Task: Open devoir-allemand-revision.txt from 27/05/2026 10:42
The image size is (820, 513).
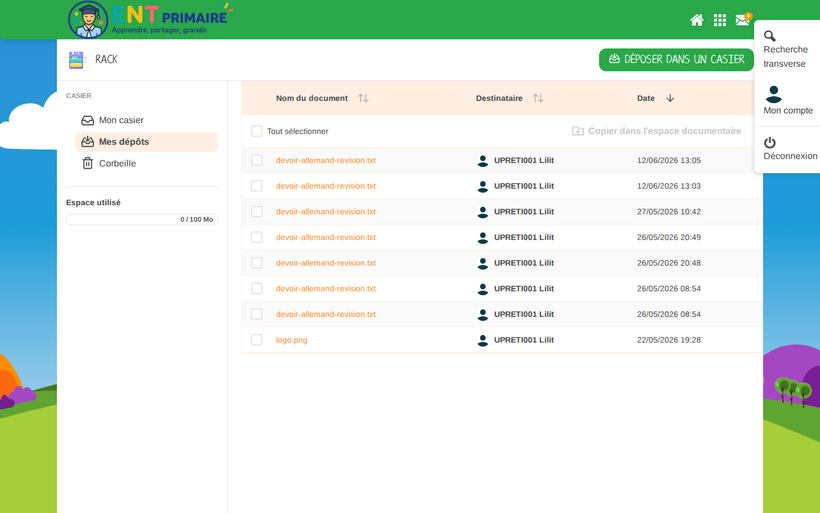Action: pyautogui.click(x=326, y=212)
